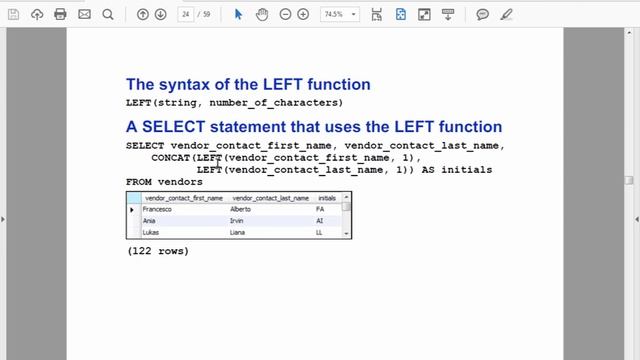Screen dimensions: 640x360
Task: Click the initials column header
Action: point(327,198)
